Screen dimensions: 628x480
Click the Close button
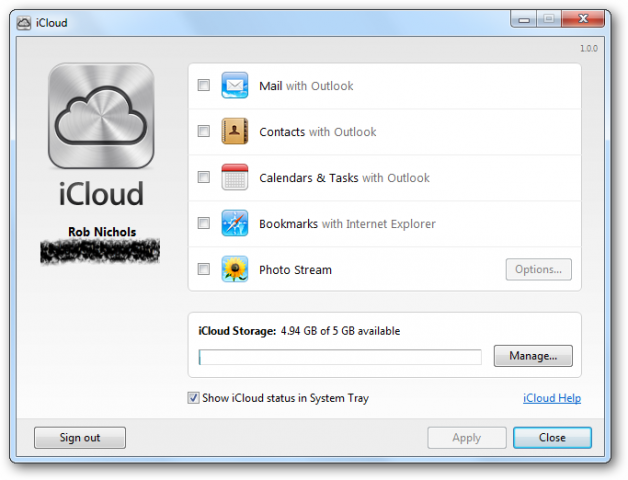tap(552, 438)
